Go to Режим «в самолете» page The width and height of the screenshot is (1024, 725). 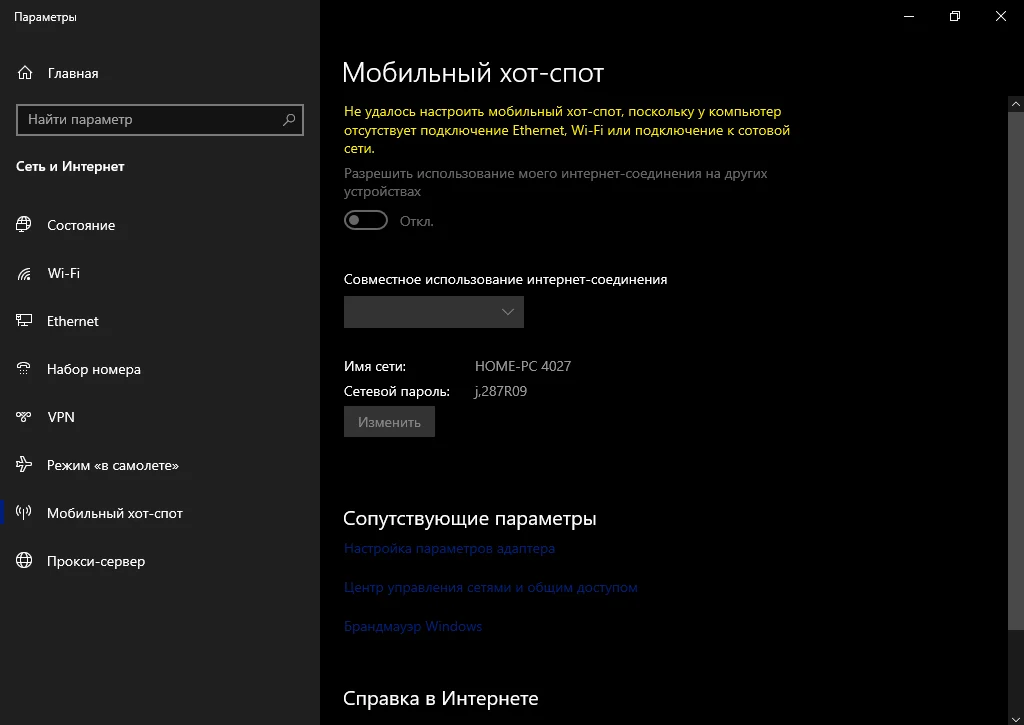(113, 465)
